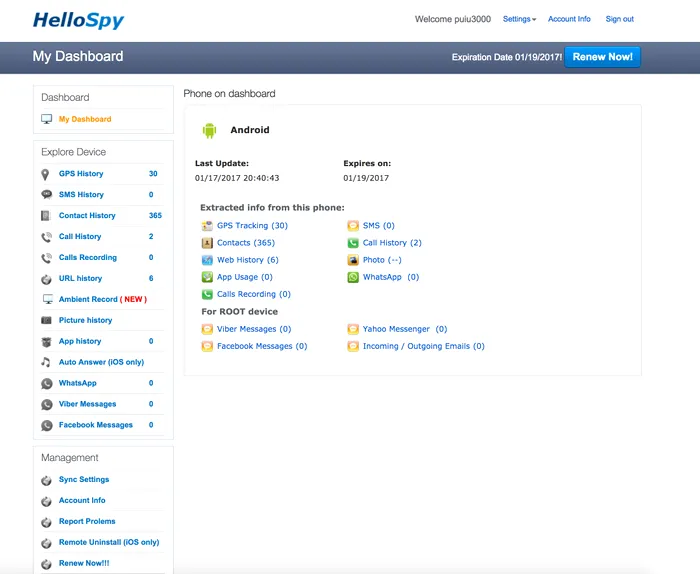View the Web History (6) link
700x574 pixels.
pyautogui.click(x=248, y=260)
